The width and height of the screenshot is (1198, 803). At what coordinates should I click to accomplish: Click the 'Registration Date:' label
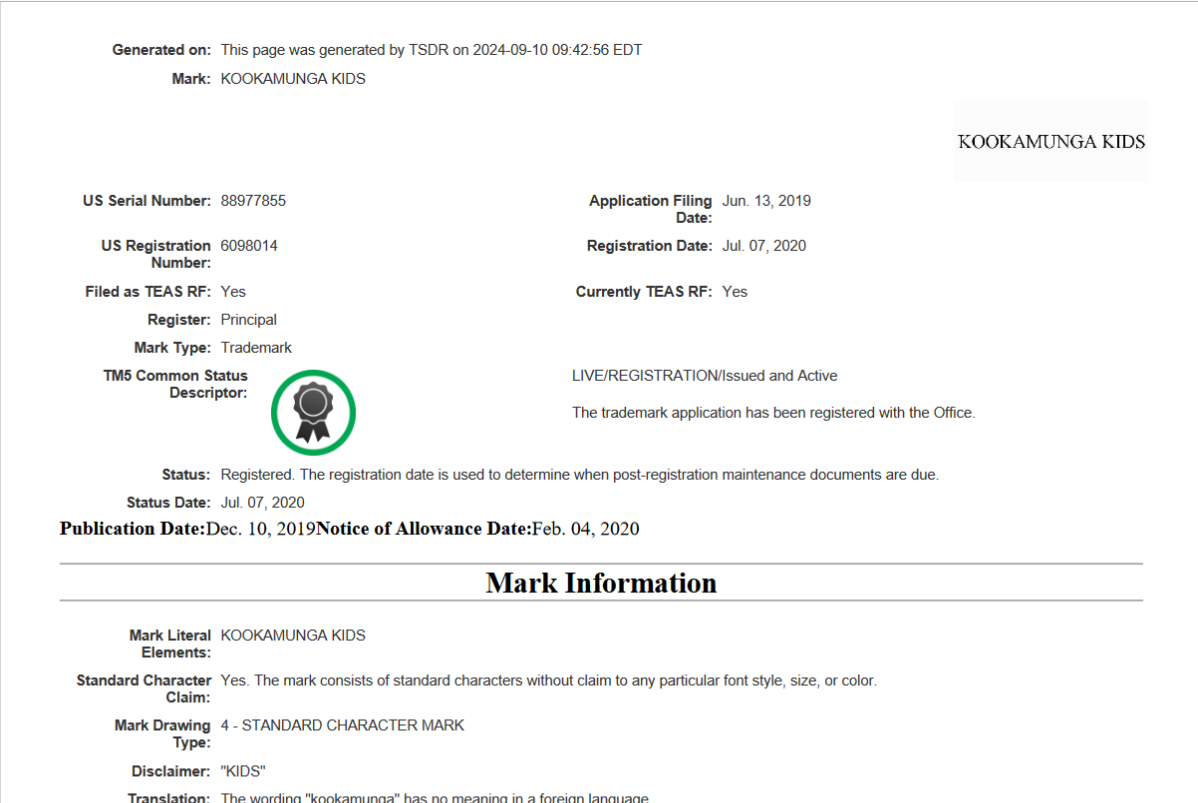(x=649, y=246)
